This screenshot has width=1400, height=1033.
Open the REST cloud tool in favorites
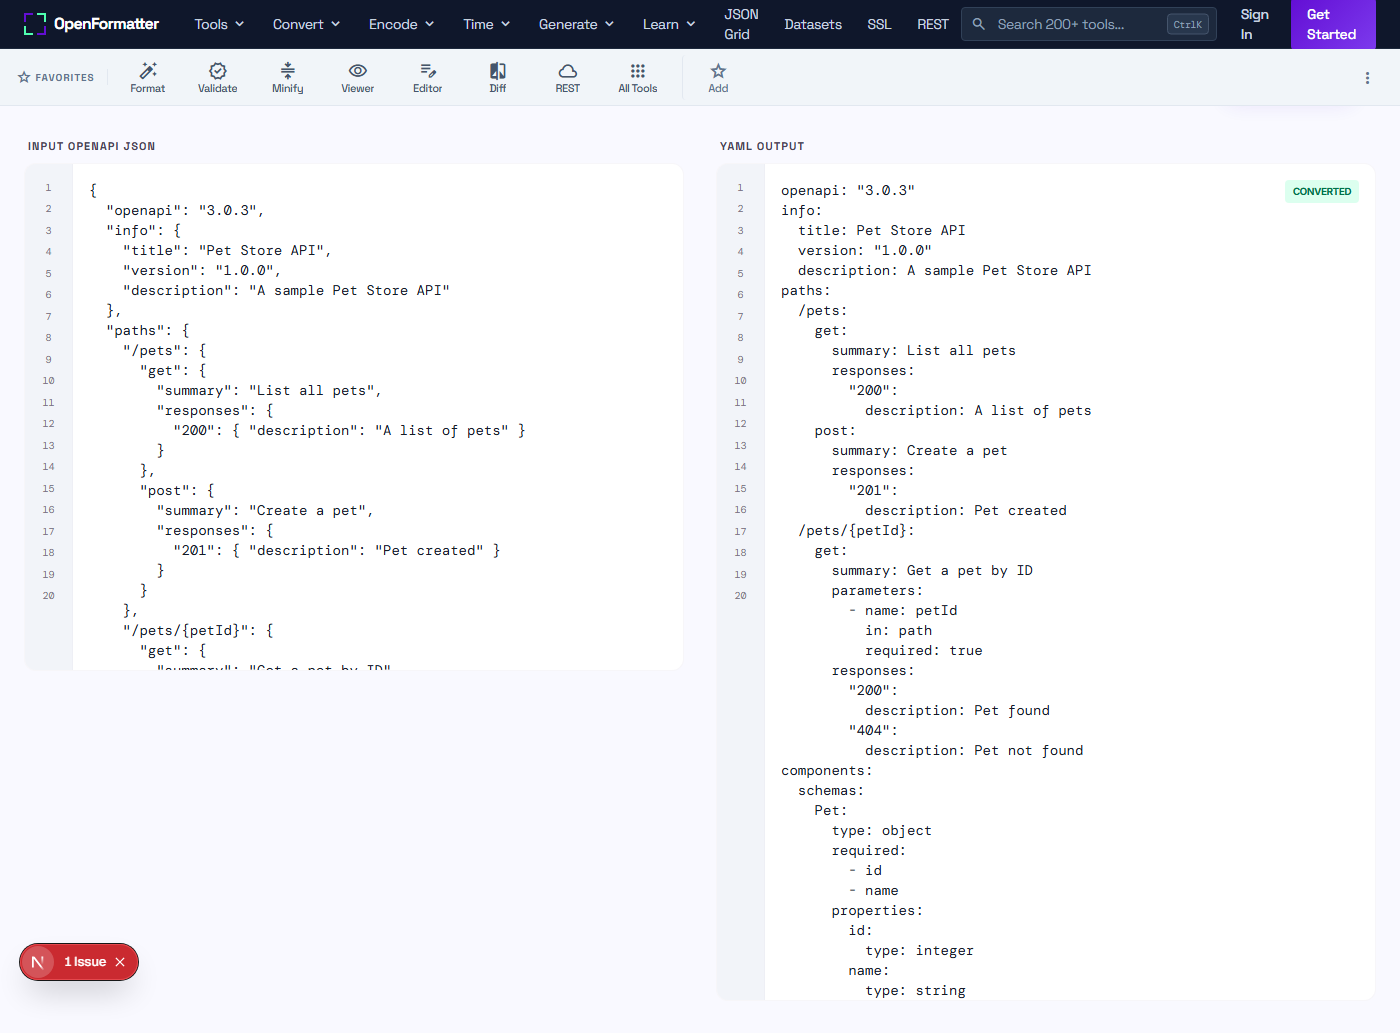568,77
